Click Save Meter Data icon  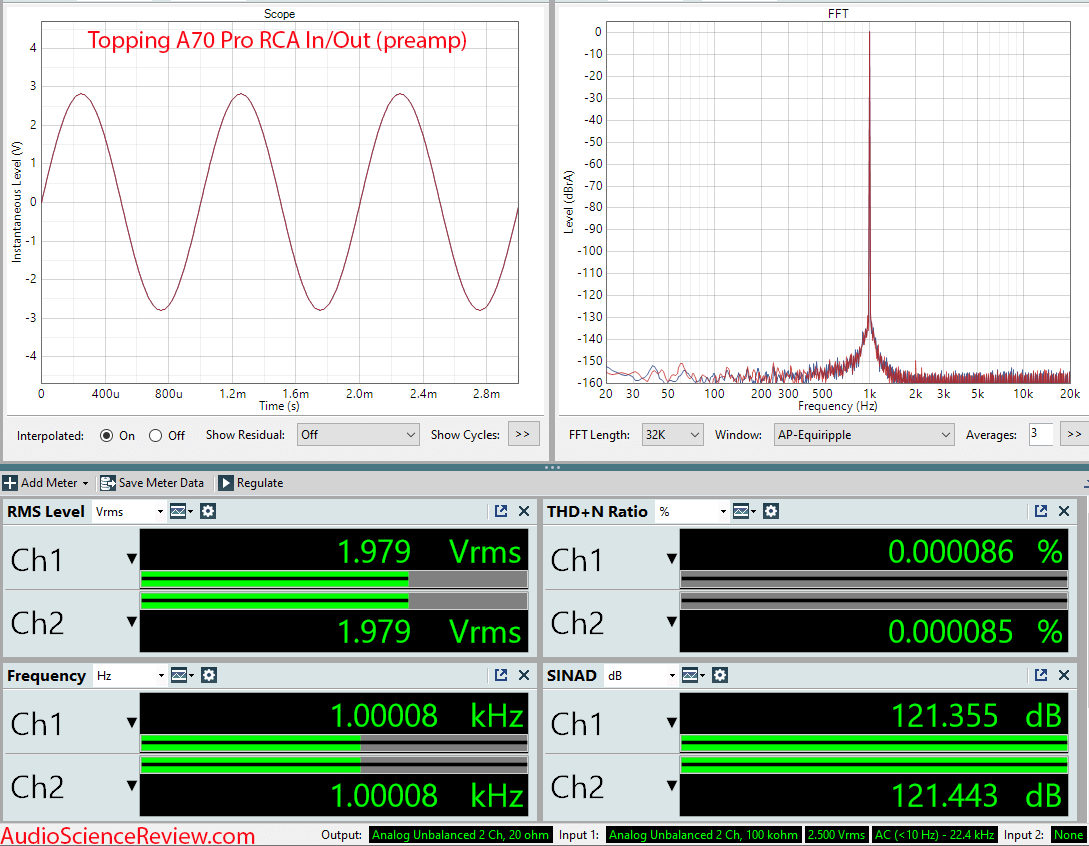tap(108, 483)
